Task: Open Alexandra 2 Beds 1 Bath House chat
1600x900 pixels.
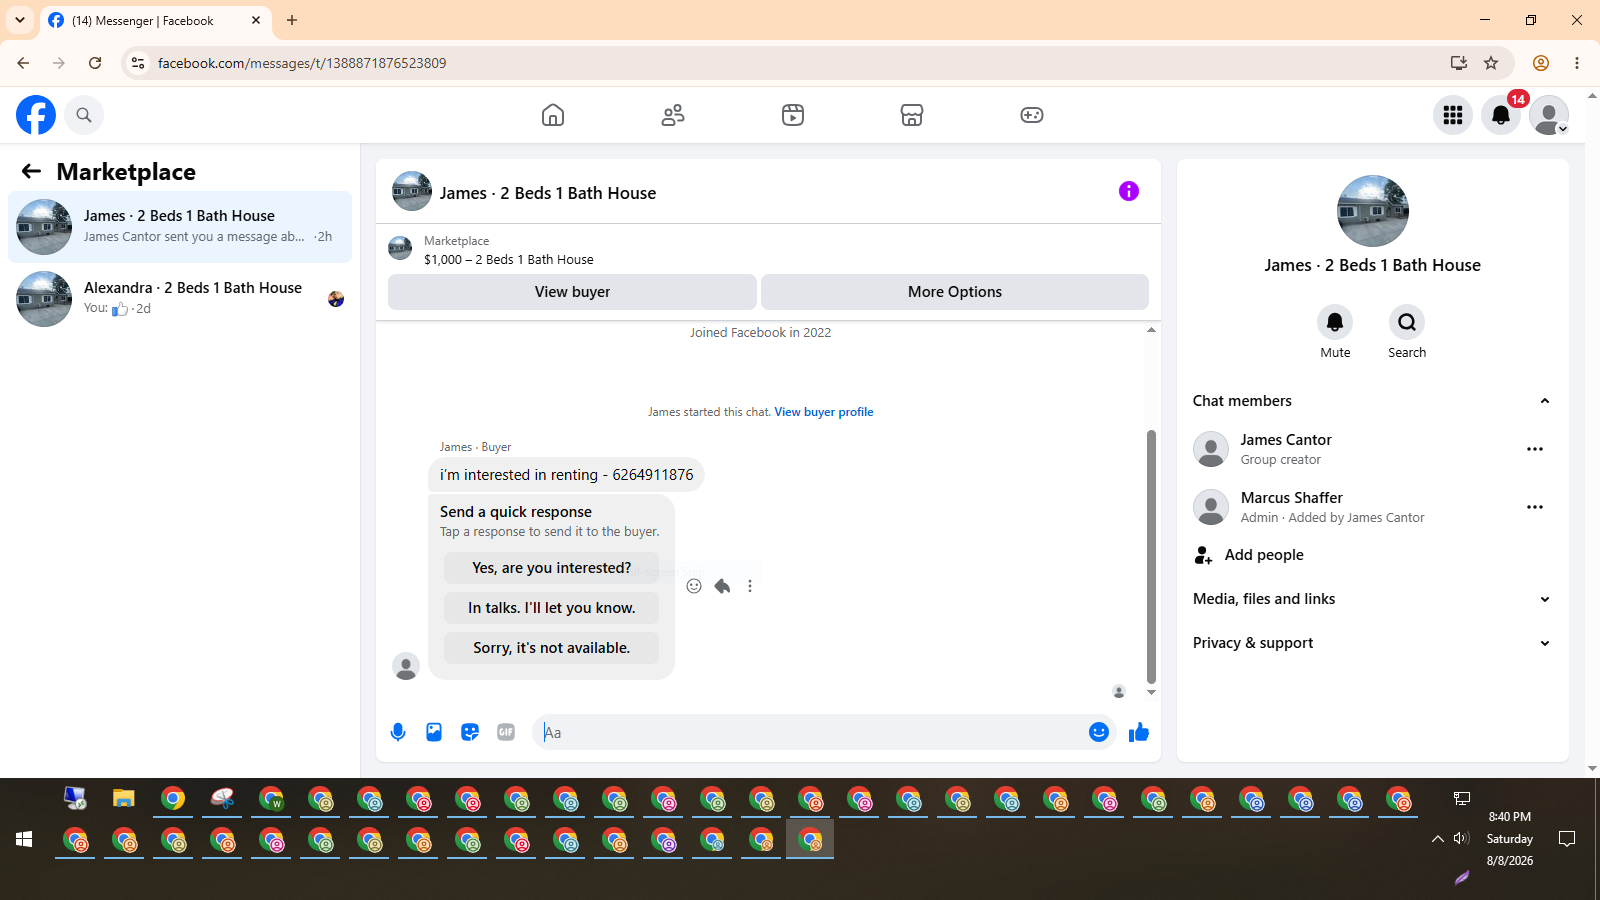Action: 180,299
